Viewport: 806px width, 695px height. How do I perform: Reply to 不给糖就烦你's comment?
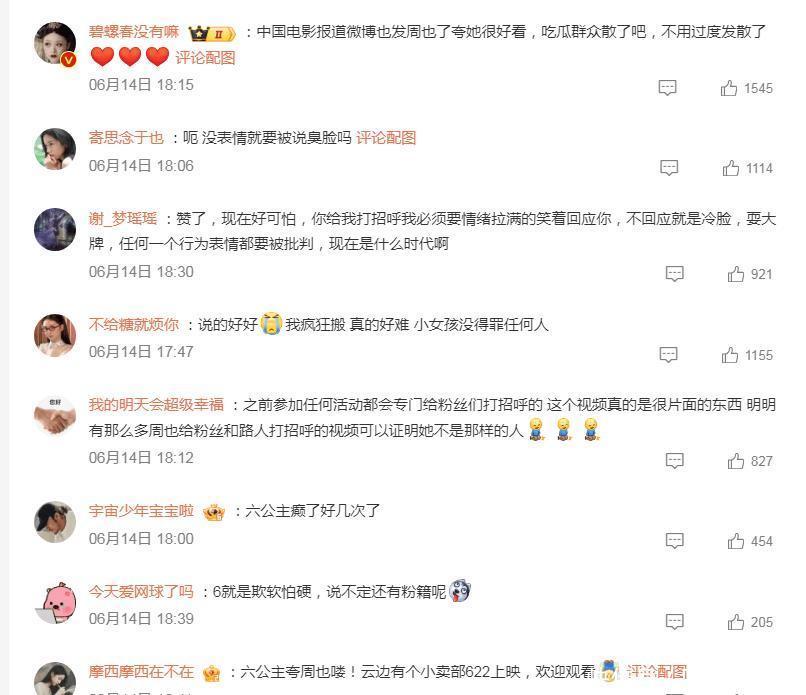point(668,355)
